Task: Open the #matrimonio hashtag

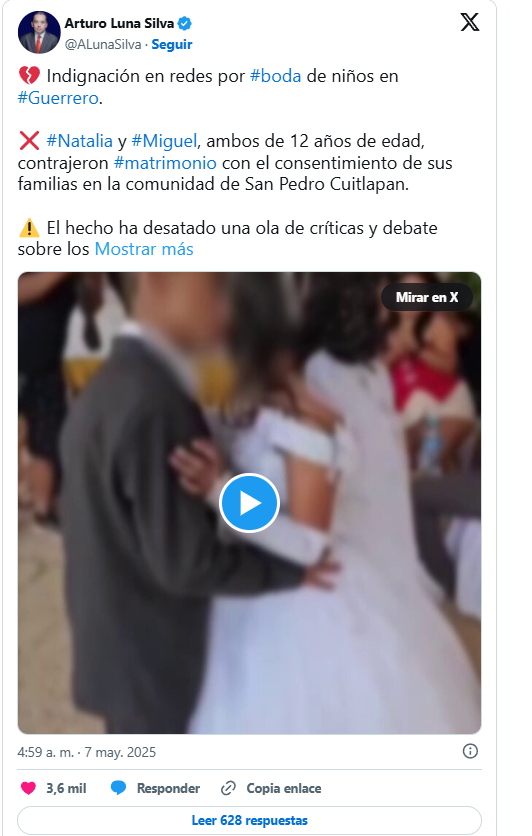Action: 165,163
